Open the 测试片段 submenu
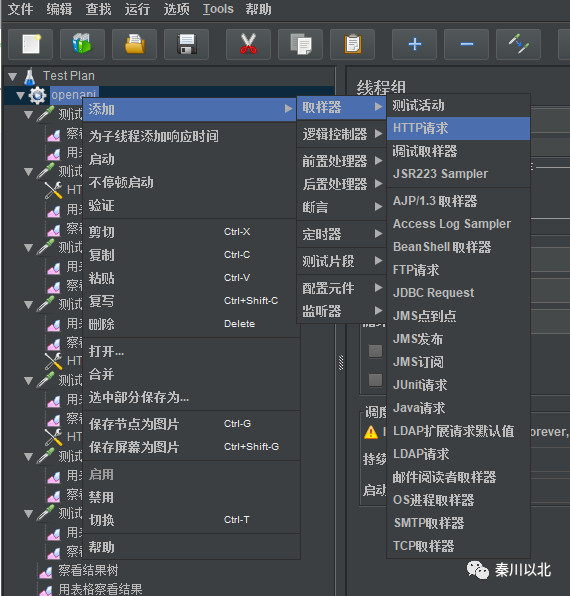This screenshot has width=570, height=596. click(x=341, y=261)
